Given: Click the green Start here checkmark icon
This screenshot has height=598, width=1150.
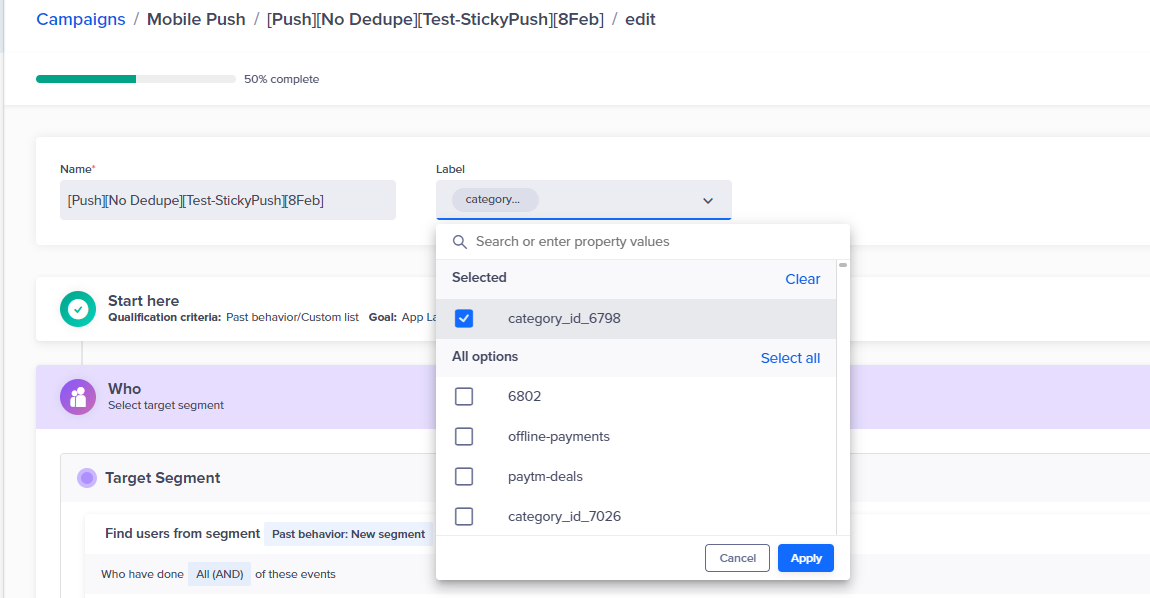Looking at the screenshot, I should point(78,309).
